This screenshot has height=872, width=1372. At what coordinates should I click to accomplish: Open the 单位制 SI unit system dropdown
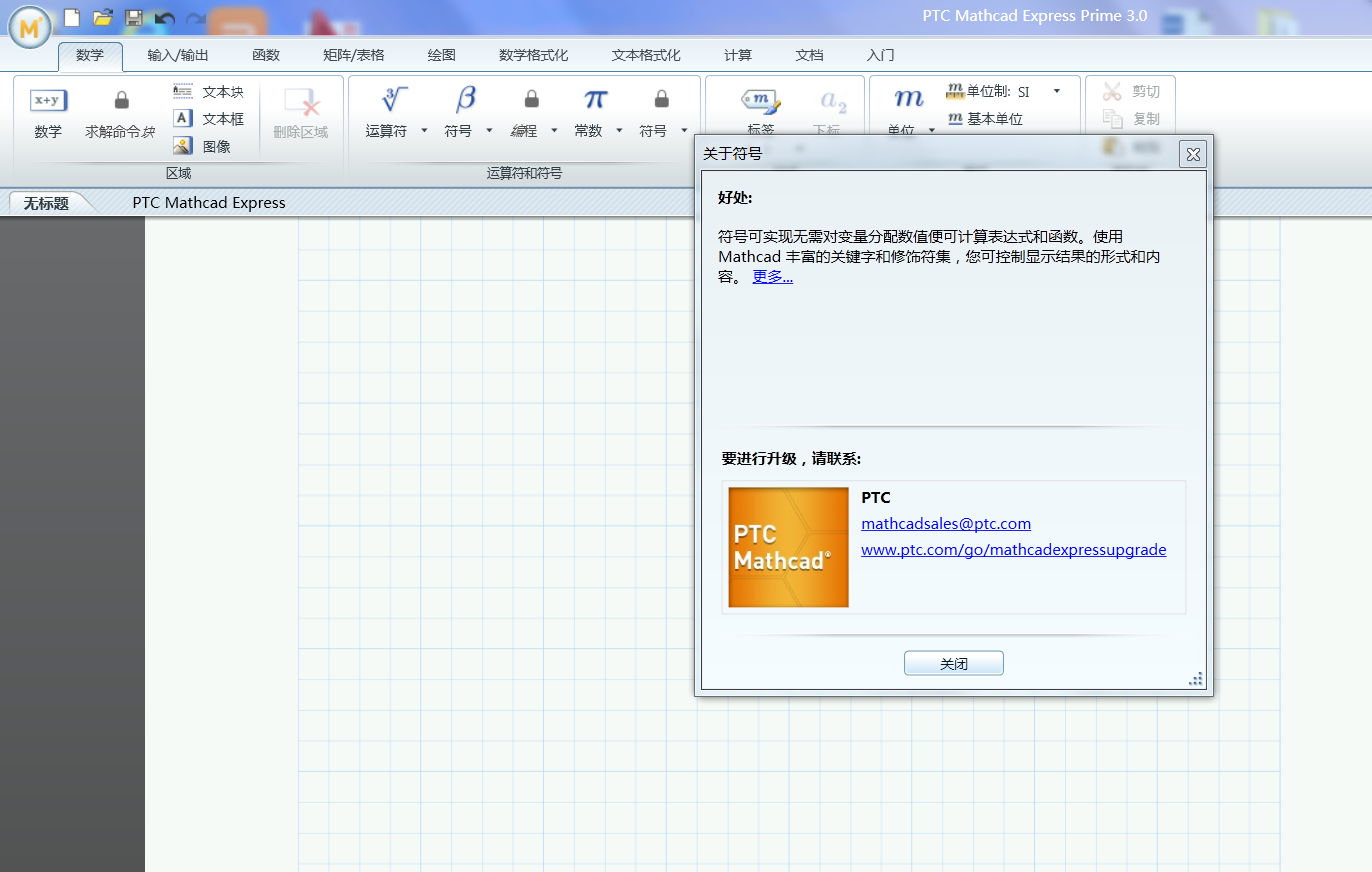pos(1057,92)
